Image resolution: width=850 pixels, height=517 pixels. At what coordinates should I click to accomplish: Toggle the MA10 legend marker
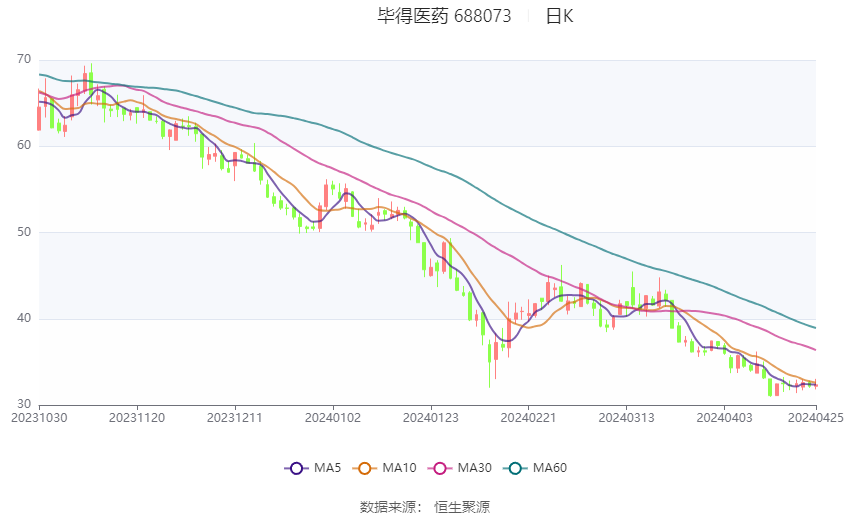(x=364, y=468)
